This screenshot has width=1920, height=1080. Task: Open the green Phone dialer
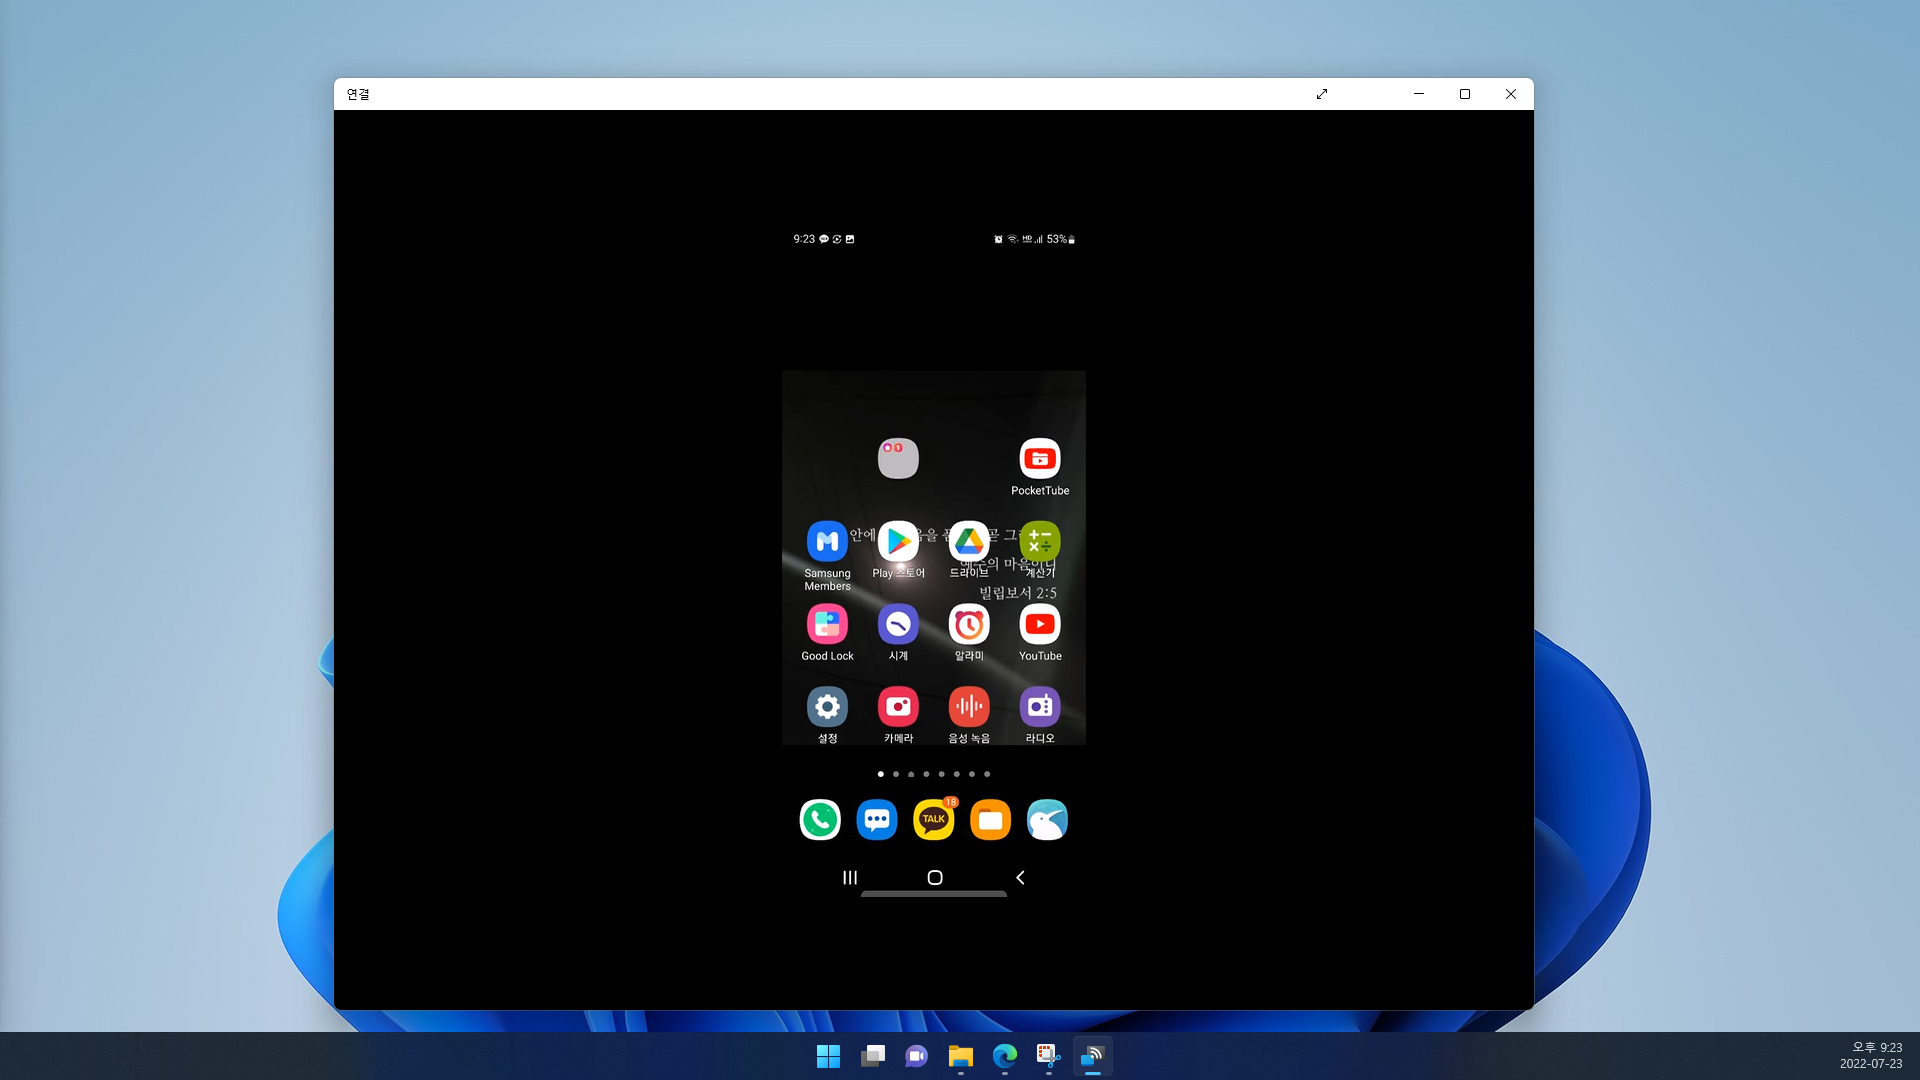click(x=820, y=820)
